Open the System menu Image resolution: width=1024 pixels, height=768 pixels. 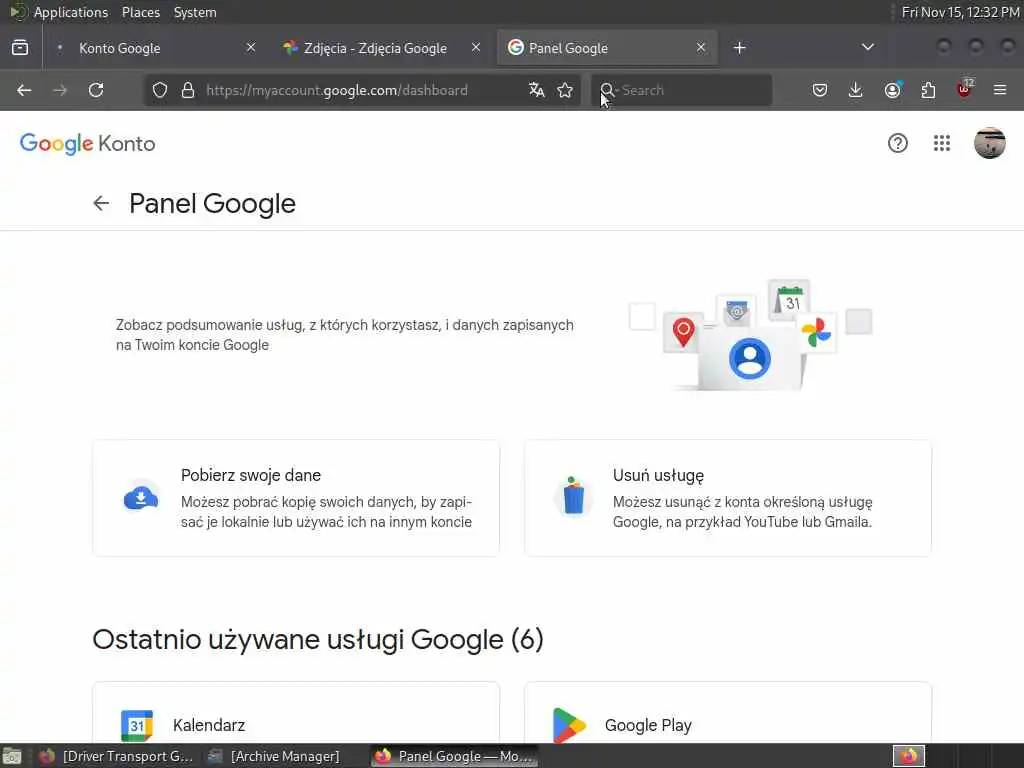point(195,12)
